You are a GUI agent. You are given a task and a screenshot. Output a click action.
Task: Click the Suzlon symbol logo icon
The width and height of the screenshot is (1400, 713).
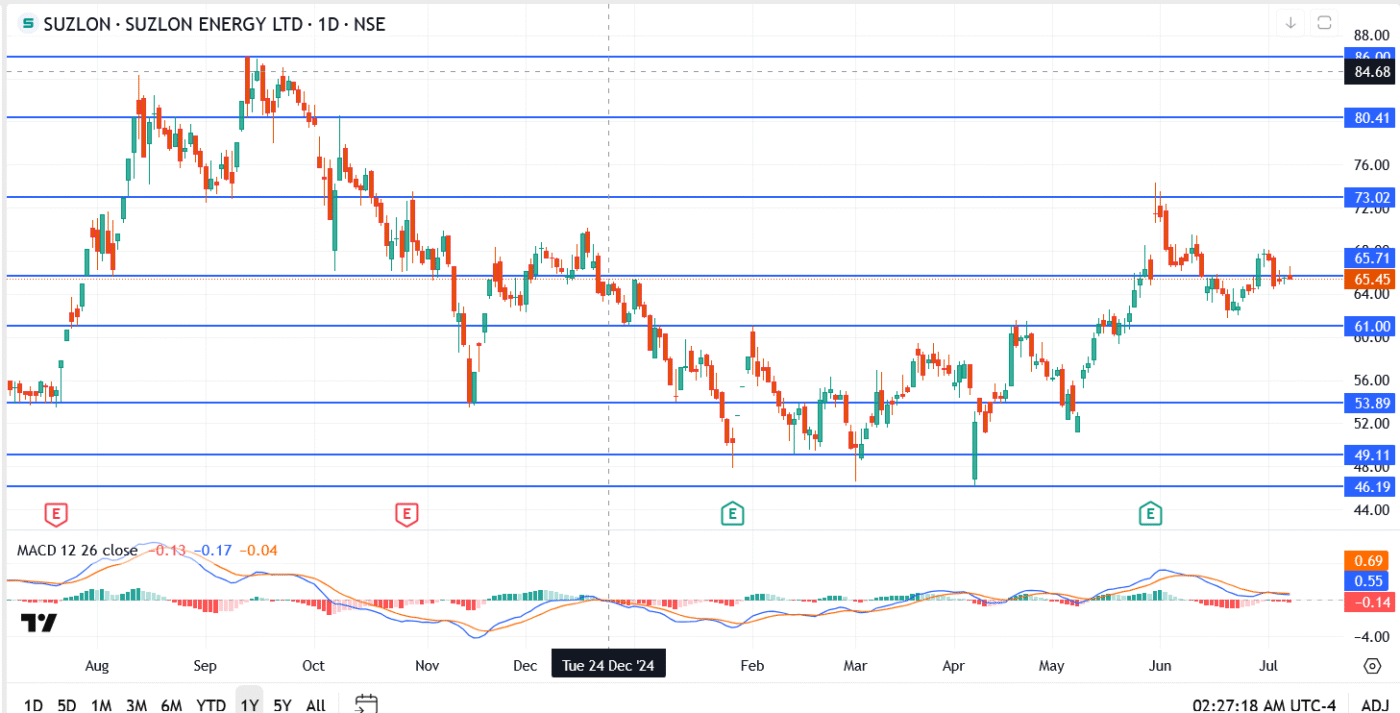coord(27,24)
